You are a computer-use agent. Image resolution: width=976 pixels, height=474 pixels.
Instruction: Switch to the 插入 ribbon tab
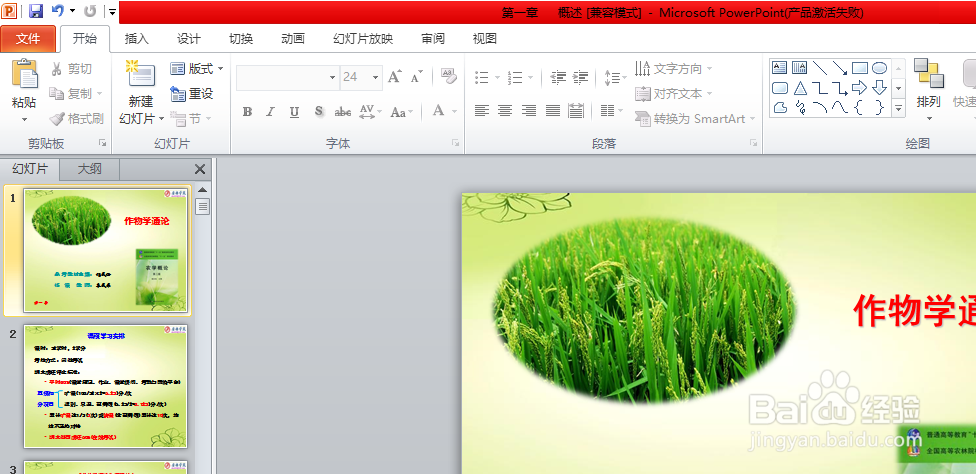click(137, 39)
